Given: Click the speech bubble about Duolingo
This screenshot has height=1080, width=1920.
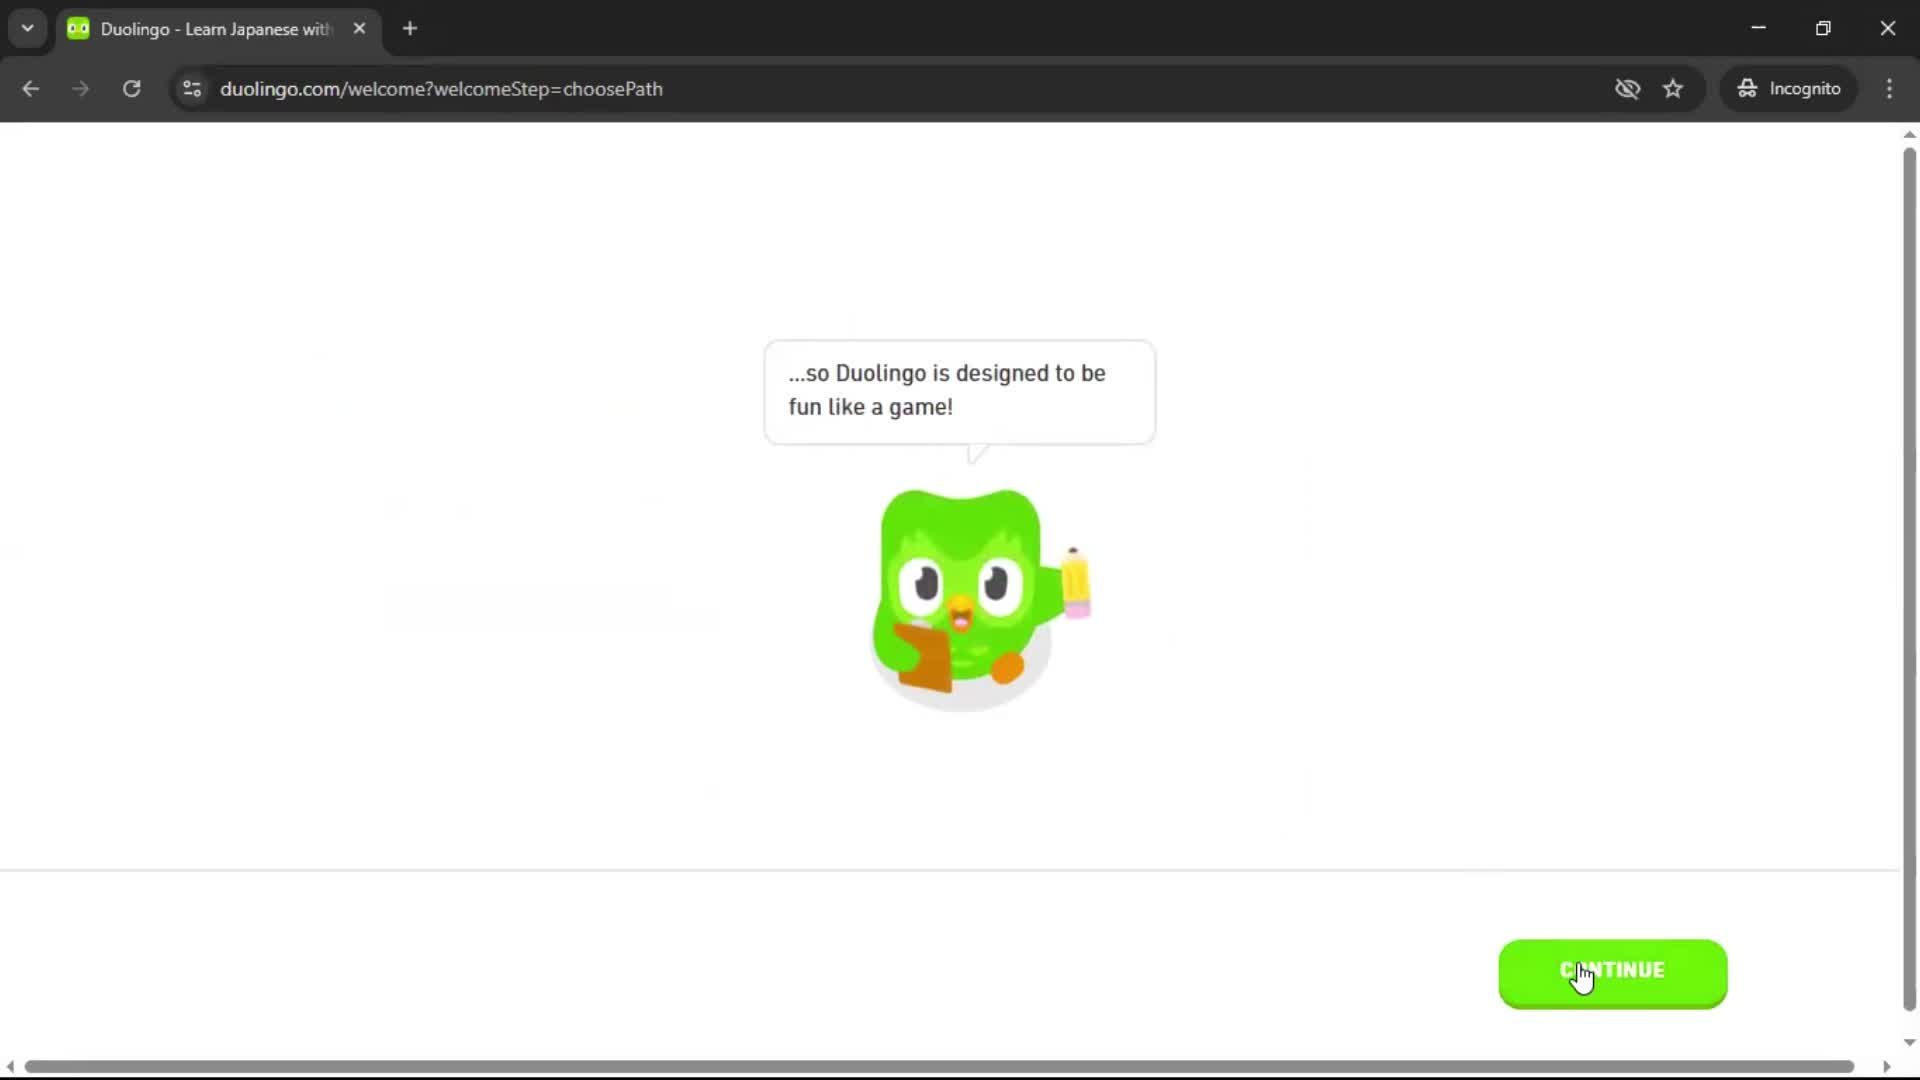Looking at the screenshot, I should 959,390.
